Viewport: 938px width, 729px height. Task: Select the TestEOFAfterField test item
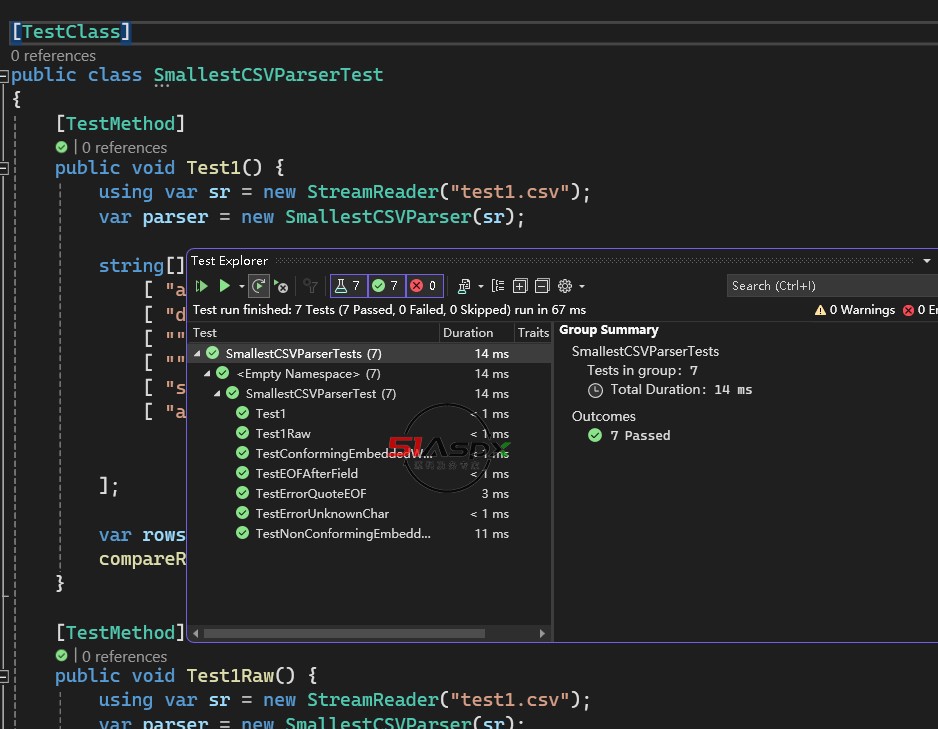pos(306,474)
